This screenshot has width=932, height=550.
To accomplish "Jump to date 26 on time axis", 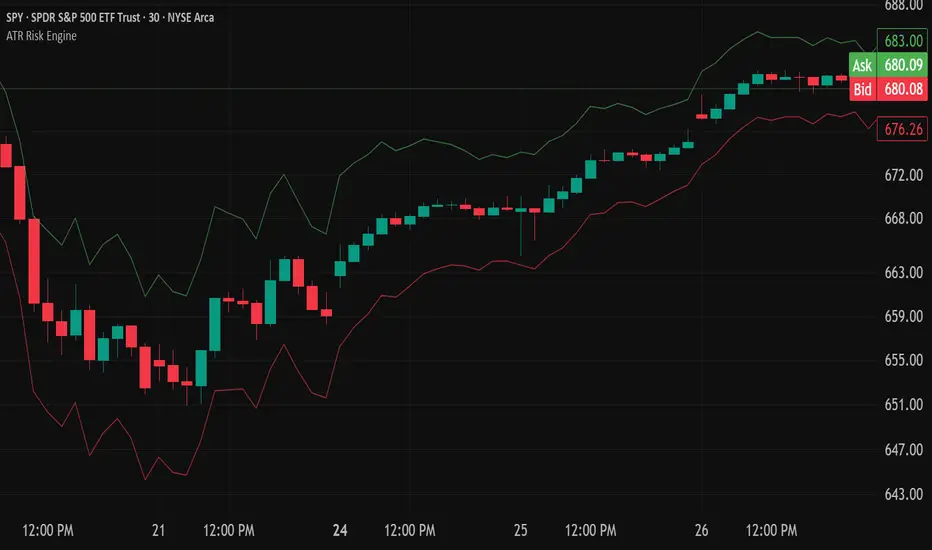I will click(x=700, y=528).
